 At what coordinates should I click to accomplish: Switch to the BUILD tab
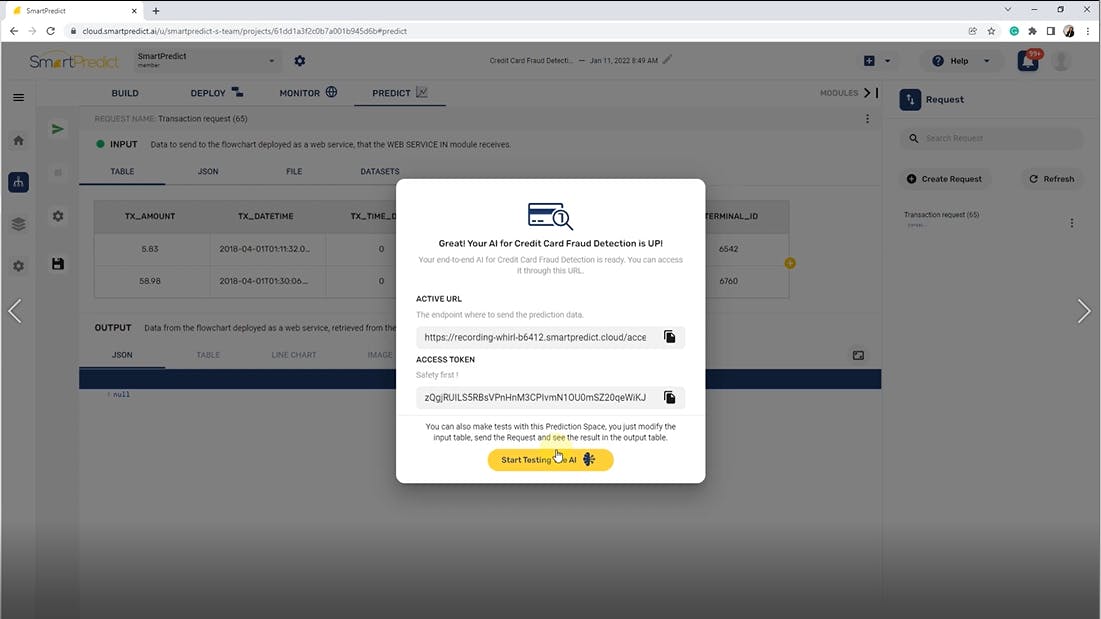click(125, 93)
